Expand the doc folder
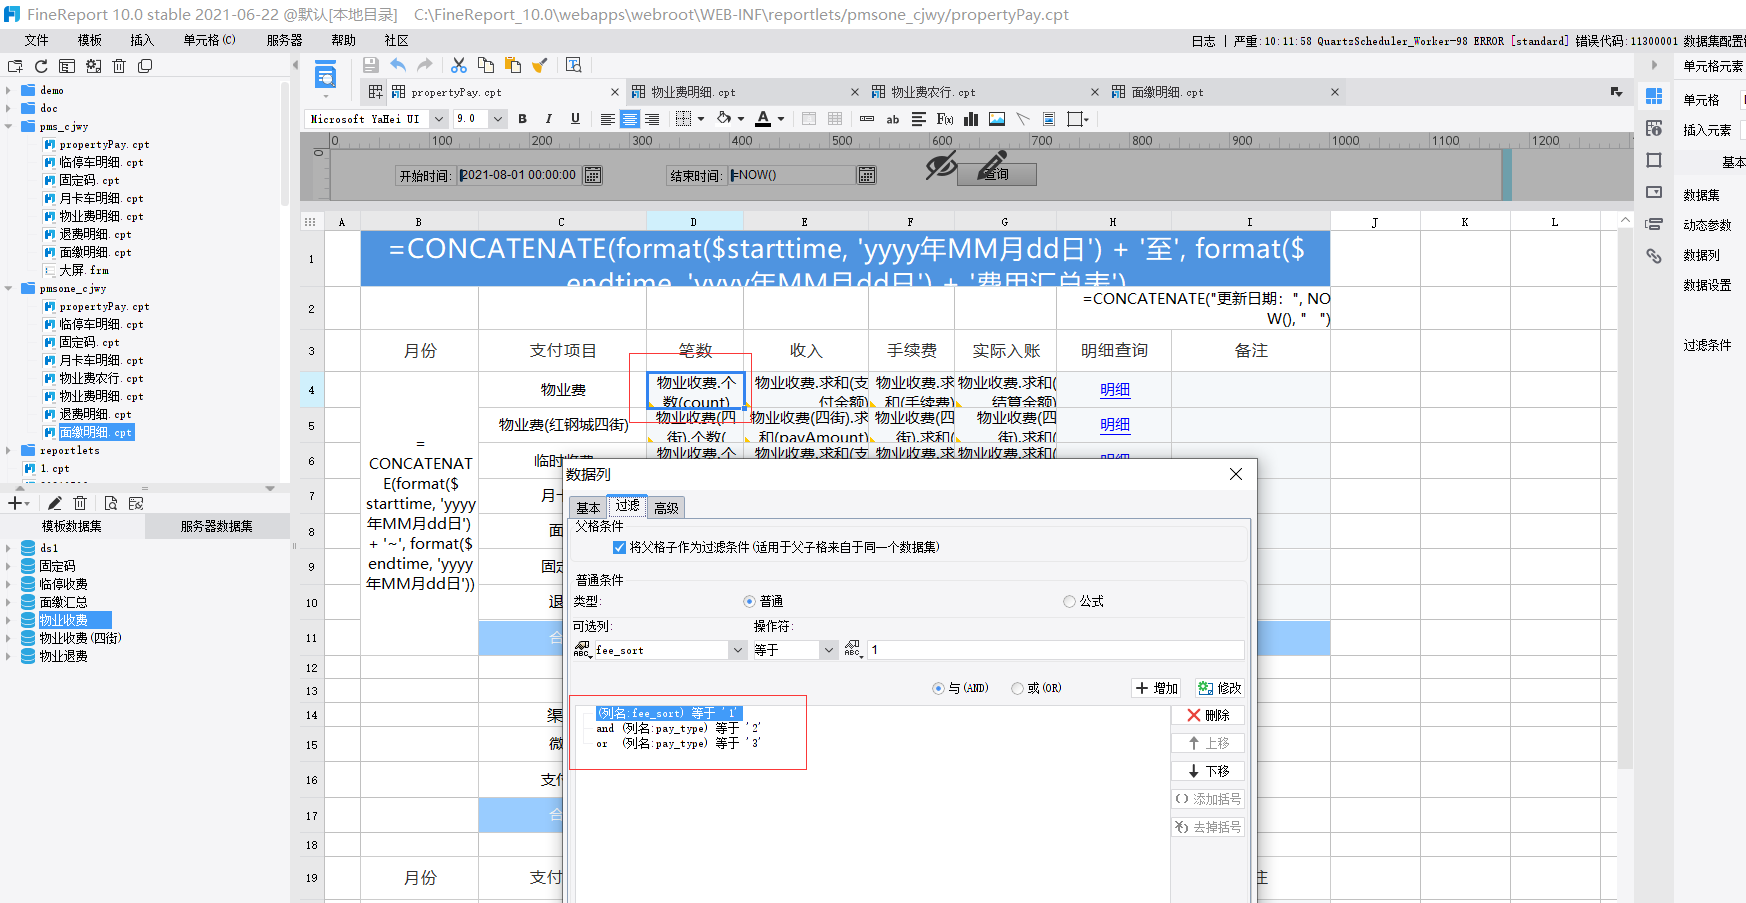The image size is (1746, 903). click(8, 108)
